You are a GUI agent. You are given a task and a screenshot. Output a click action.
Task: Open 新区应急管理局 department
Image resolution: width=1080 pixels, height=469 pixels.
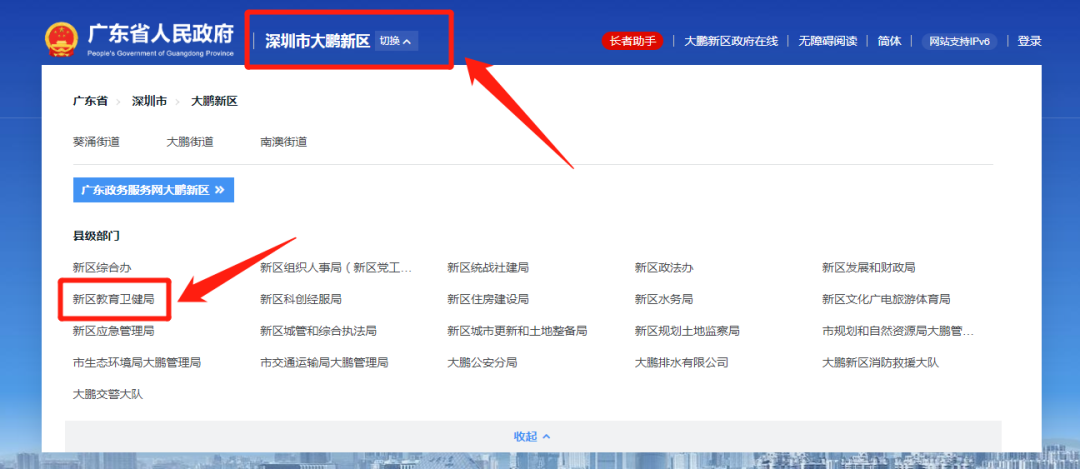tap(114, 331)
